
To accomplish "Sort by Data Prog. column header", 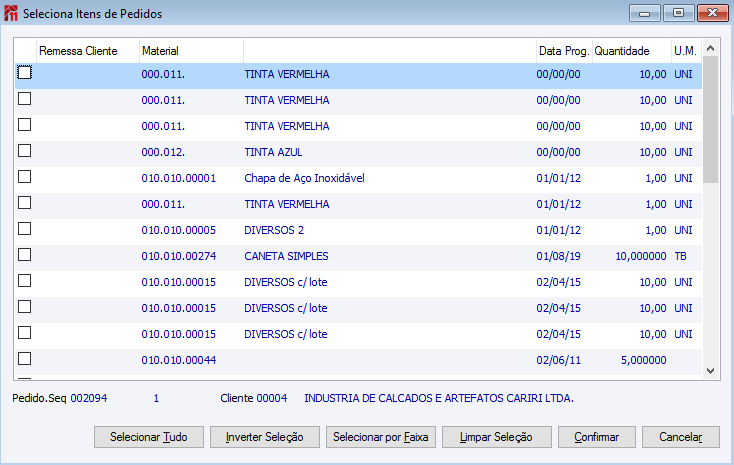I will [564, 51].
